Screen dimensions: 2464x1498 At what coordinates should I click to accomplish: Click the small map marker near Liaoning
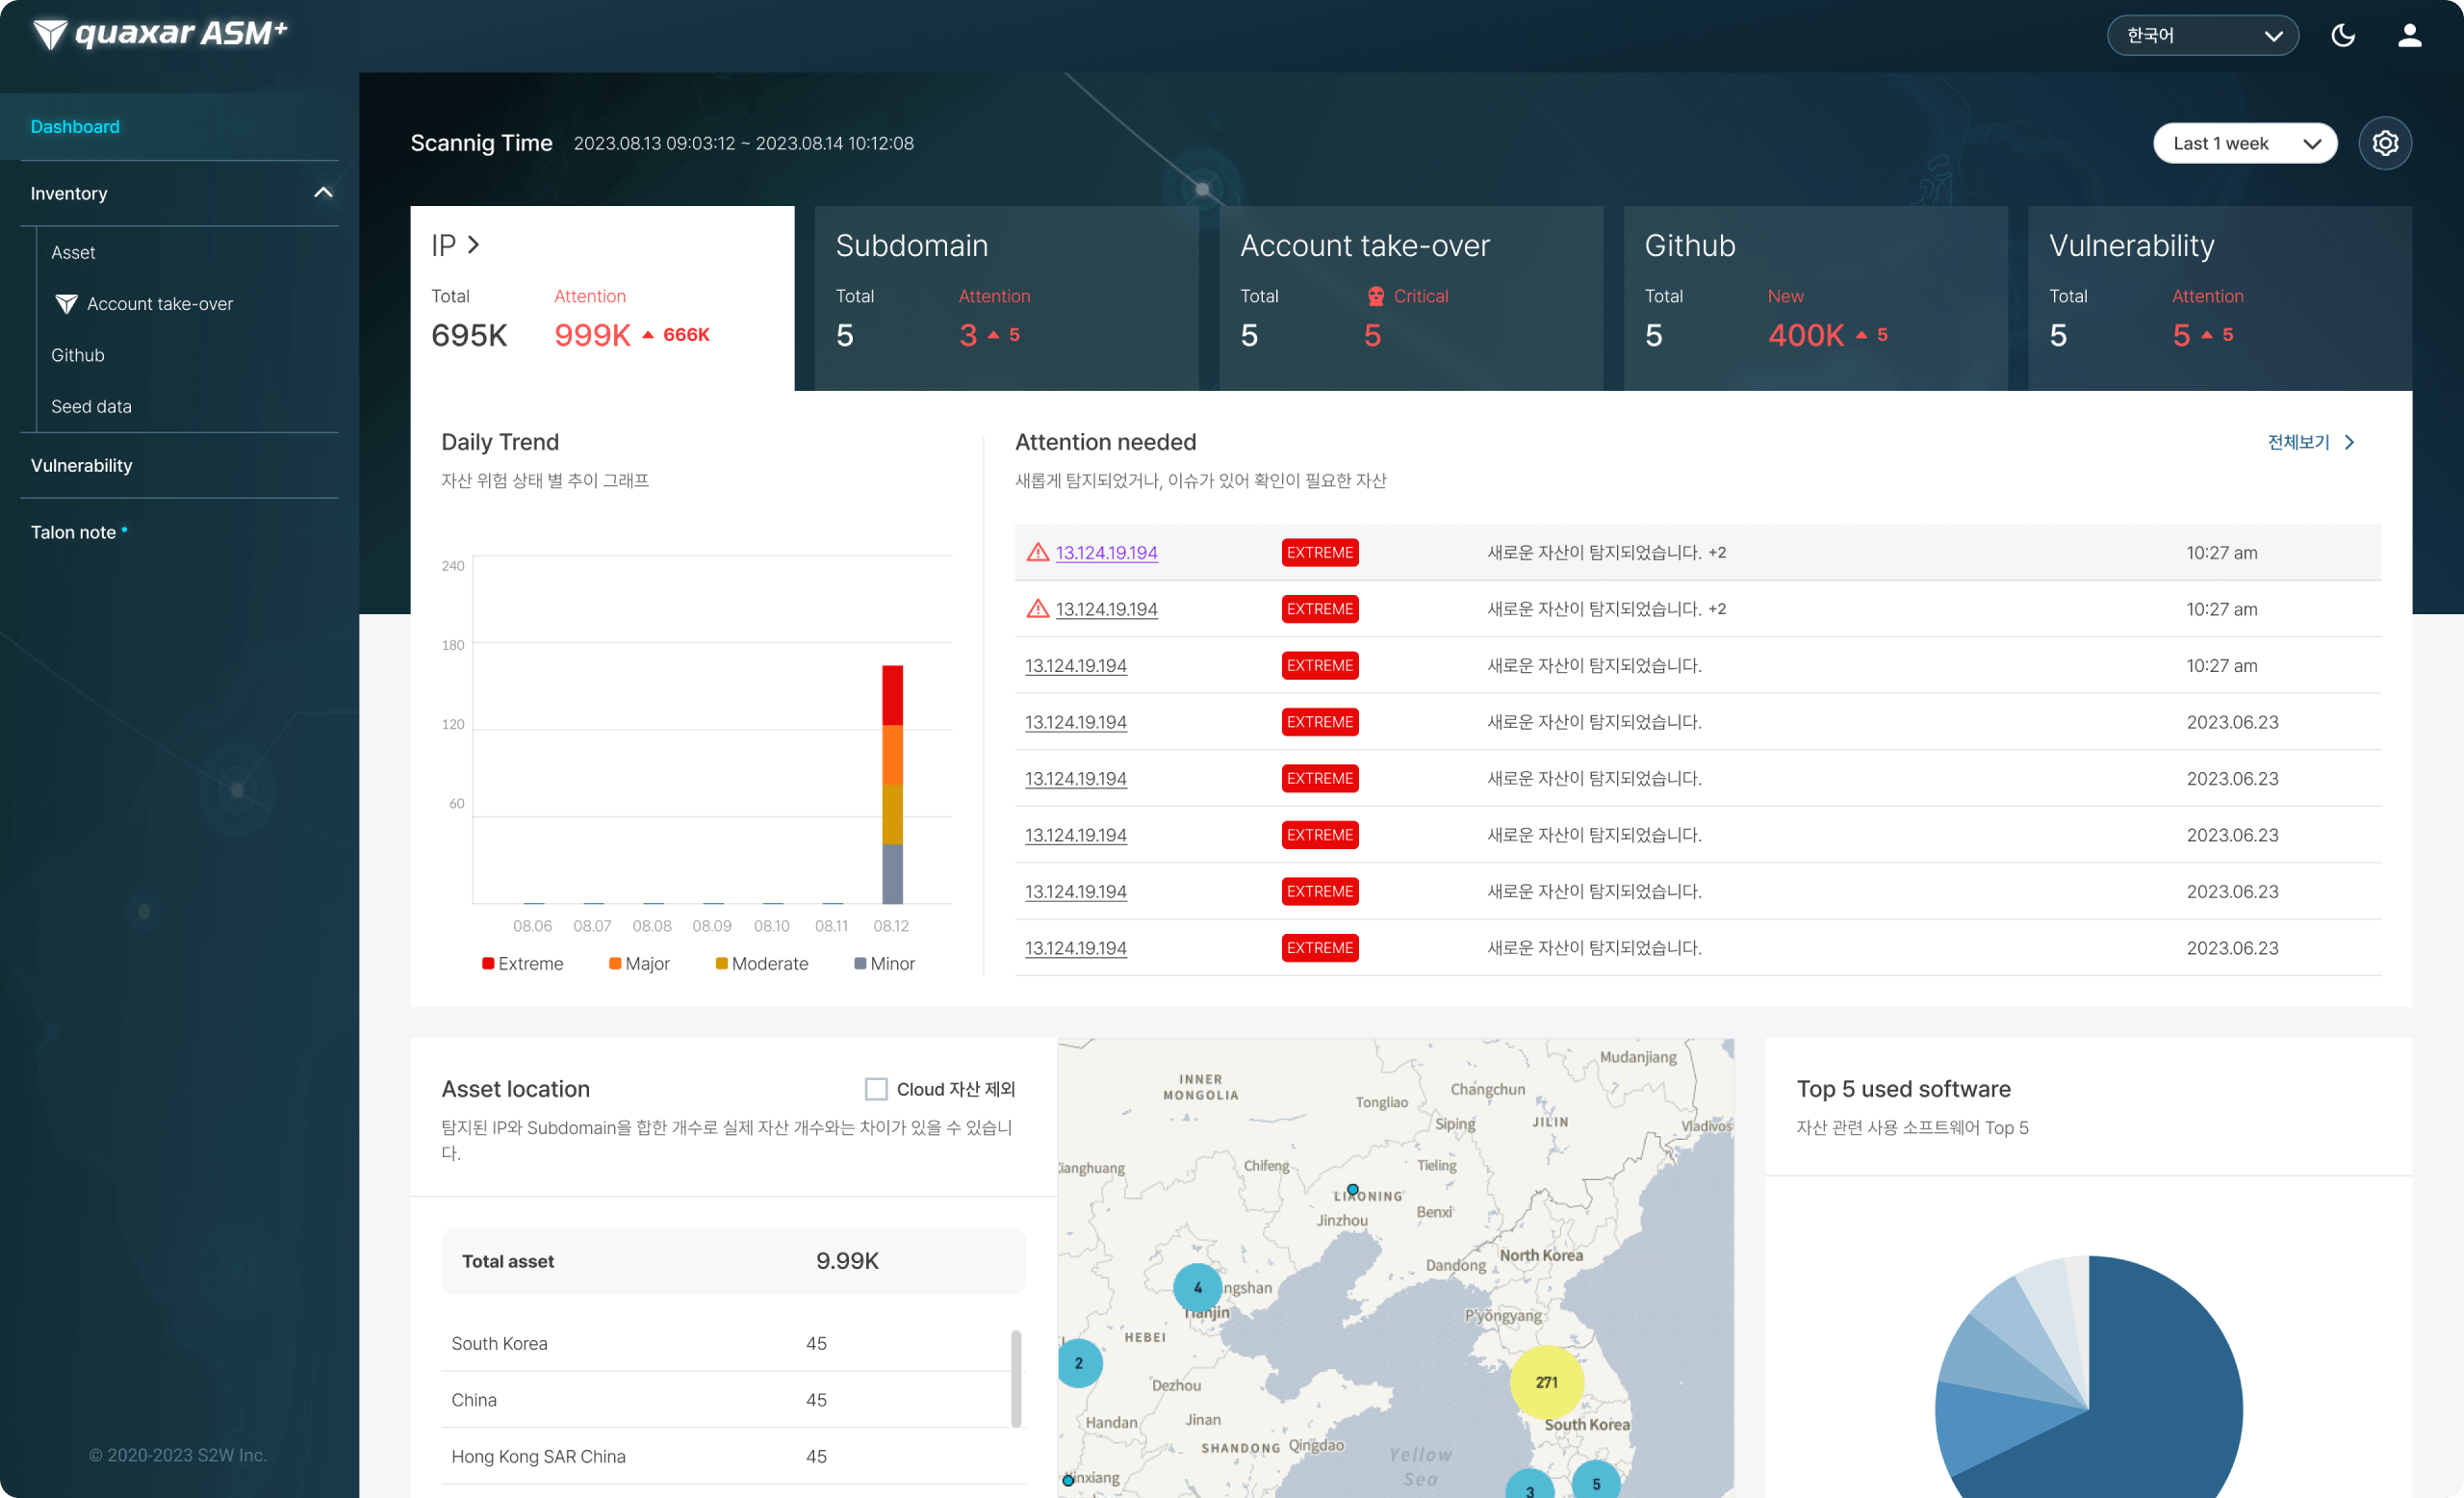(1352, 1189)
